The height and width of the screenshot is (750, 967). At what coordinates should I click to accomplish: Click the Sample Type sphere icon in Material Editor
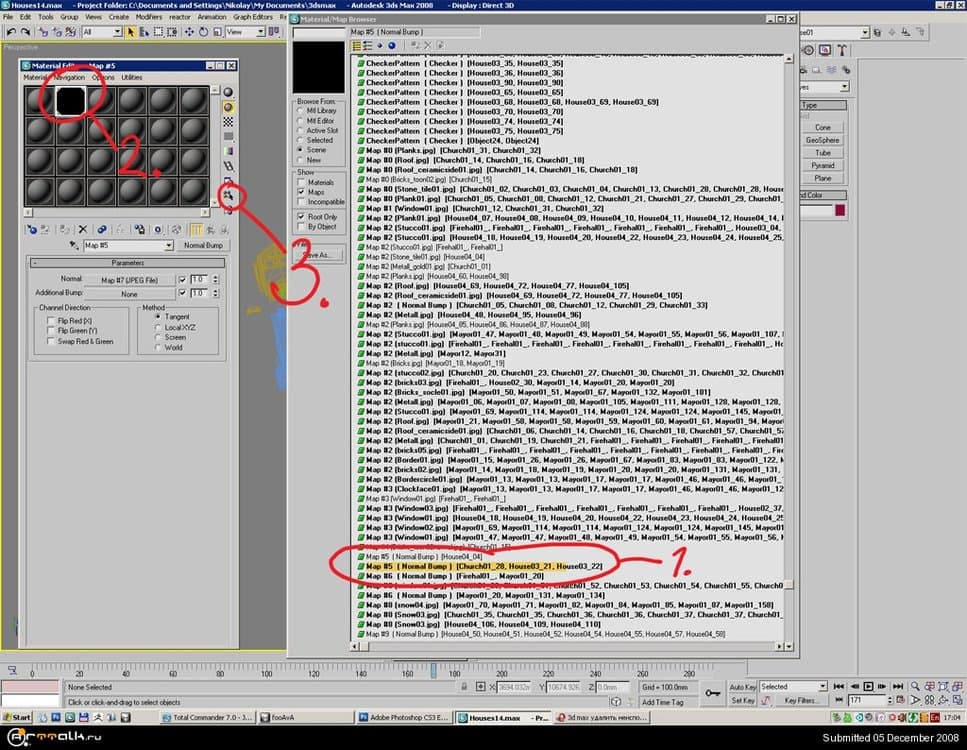tap(228, 92)
